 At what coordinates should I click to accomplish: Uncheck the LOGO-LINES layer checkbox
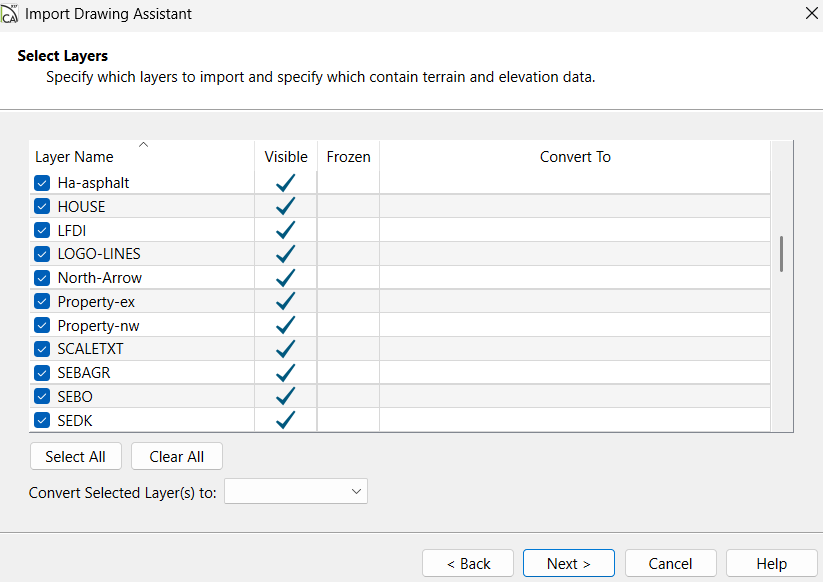click(42, 254)
